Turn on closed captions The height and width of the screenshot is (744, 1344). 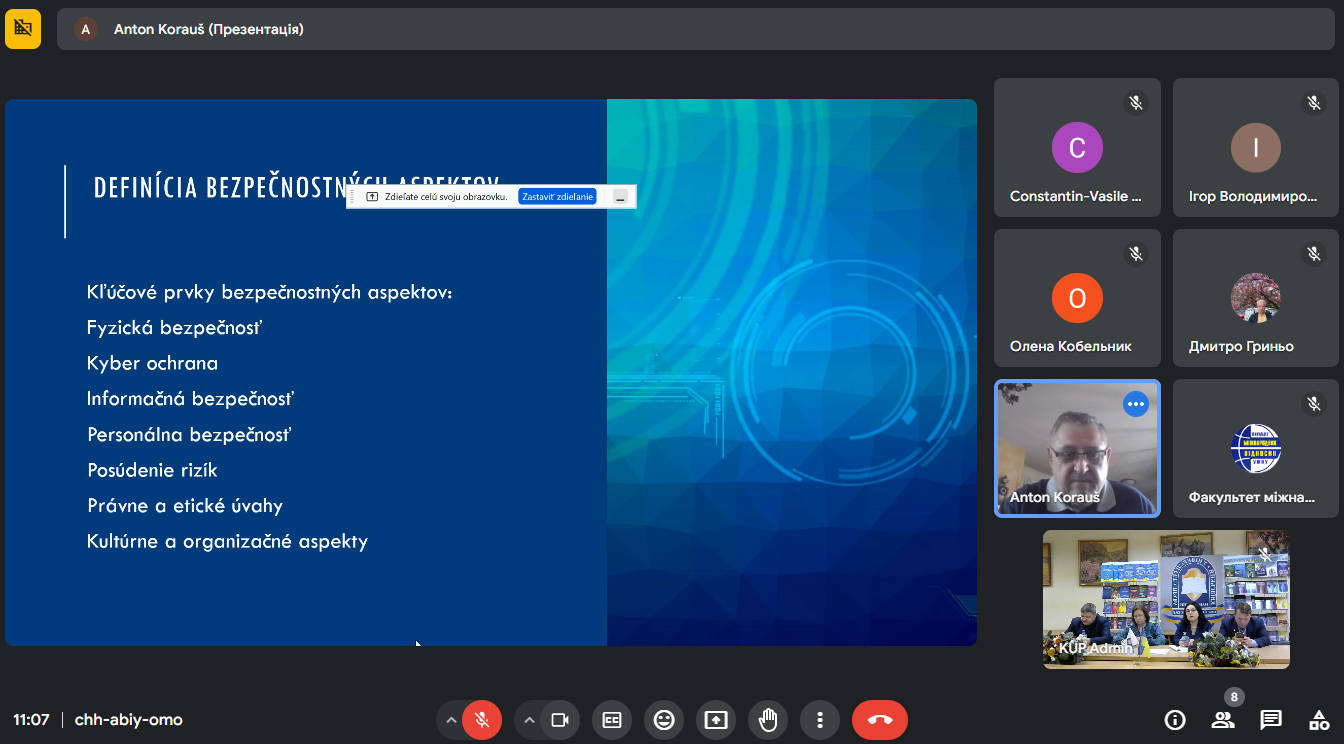pyautogui.click(x=612, y=720)
